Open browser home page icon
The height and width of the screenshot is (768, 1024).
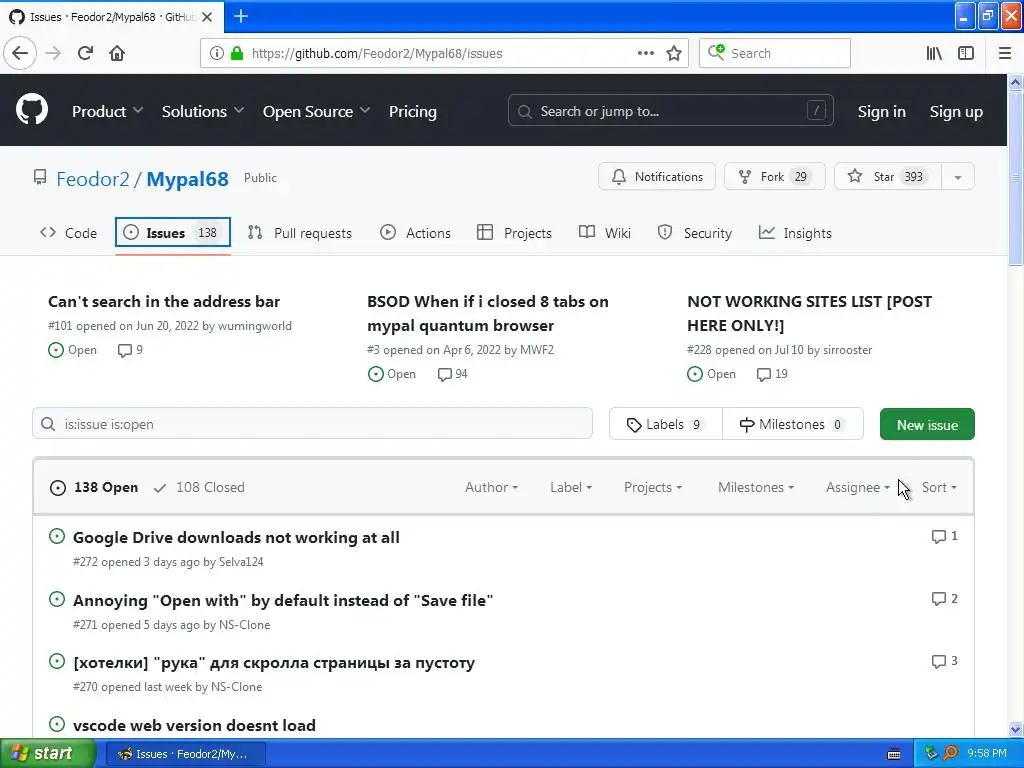point(117,53)
